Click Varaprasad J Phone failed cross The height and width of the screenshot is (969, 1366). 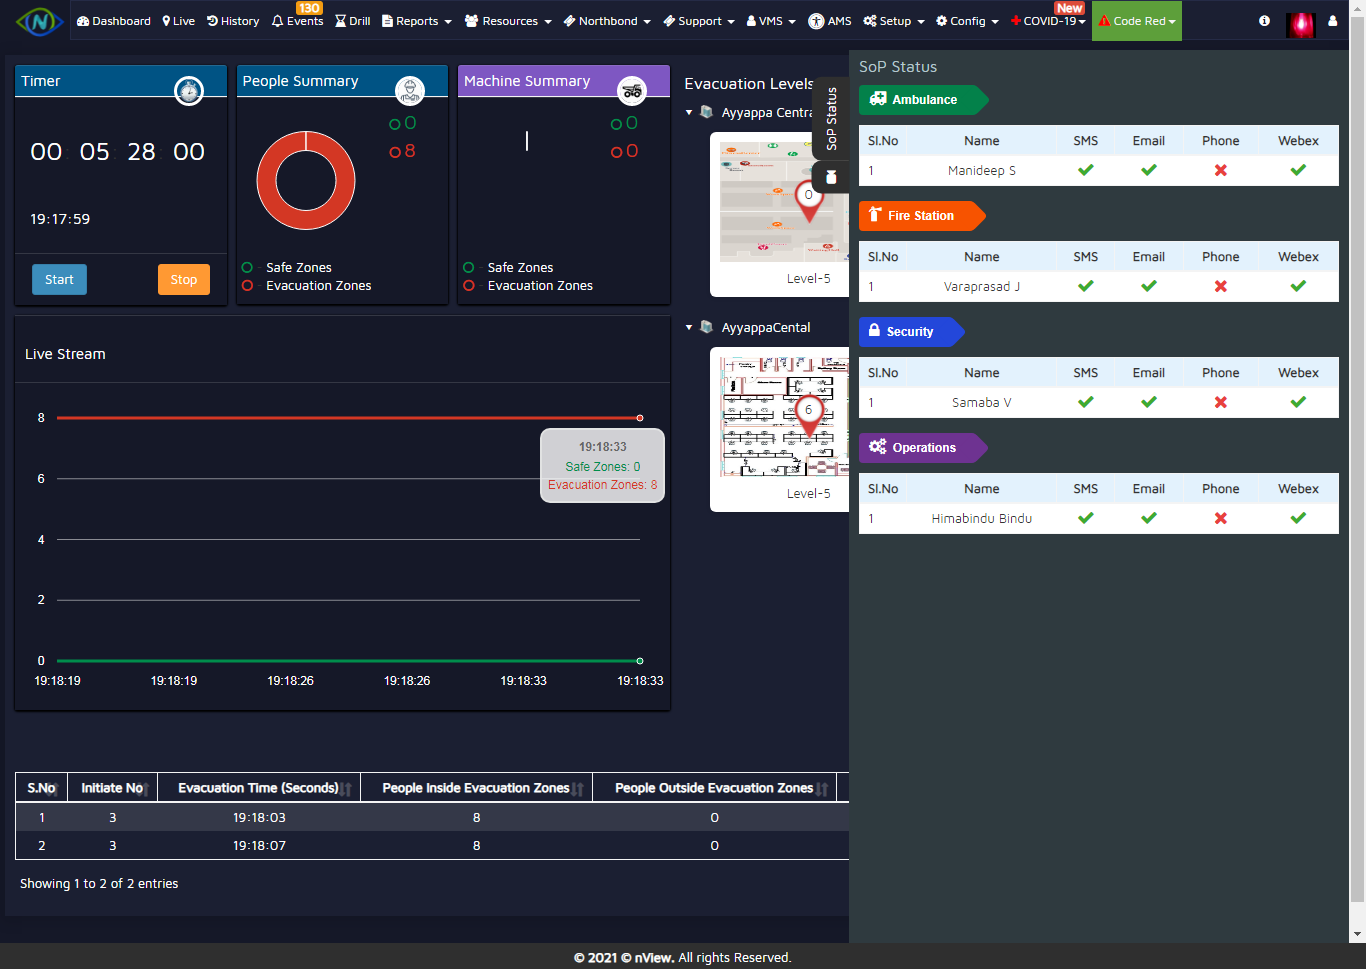1221,287
